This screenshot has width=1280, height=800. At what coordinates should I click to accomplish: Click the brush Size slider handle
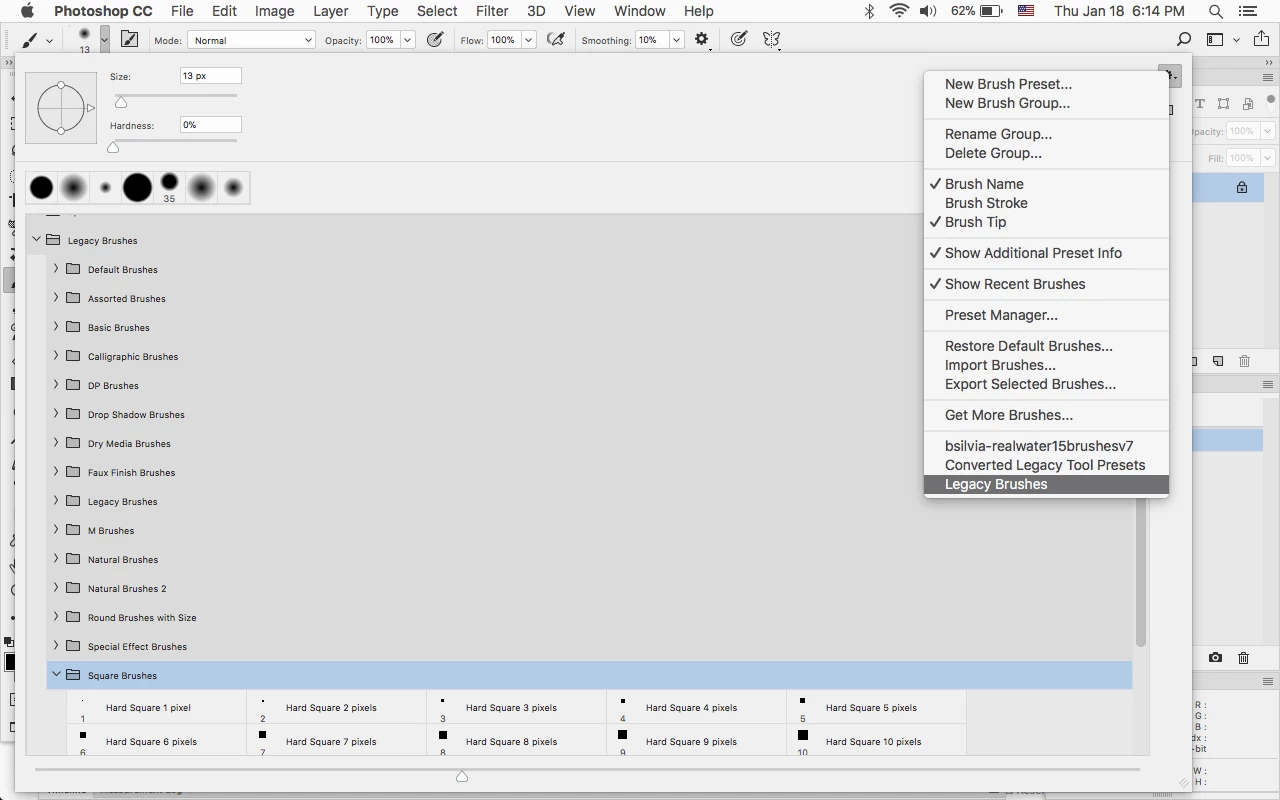pyautogui.click(x=121, y=101)
